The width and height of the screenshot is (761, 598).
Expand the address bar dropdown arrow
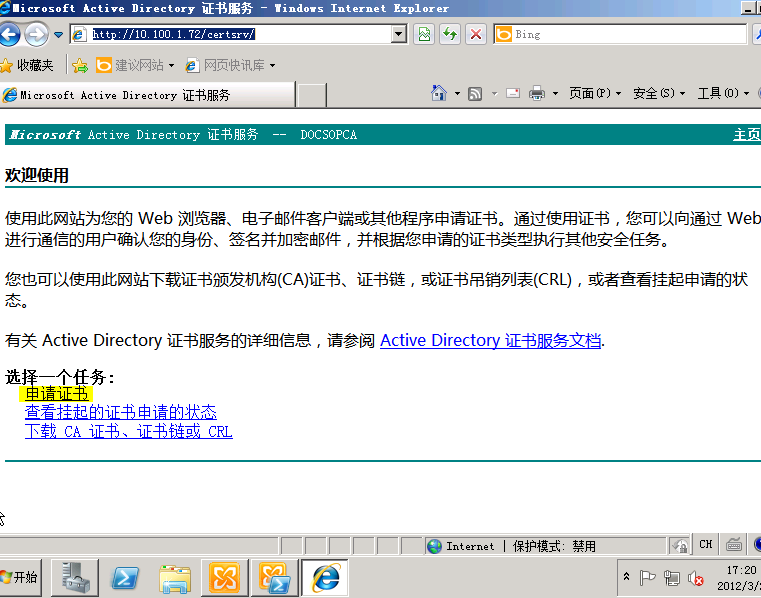point(399,34)
